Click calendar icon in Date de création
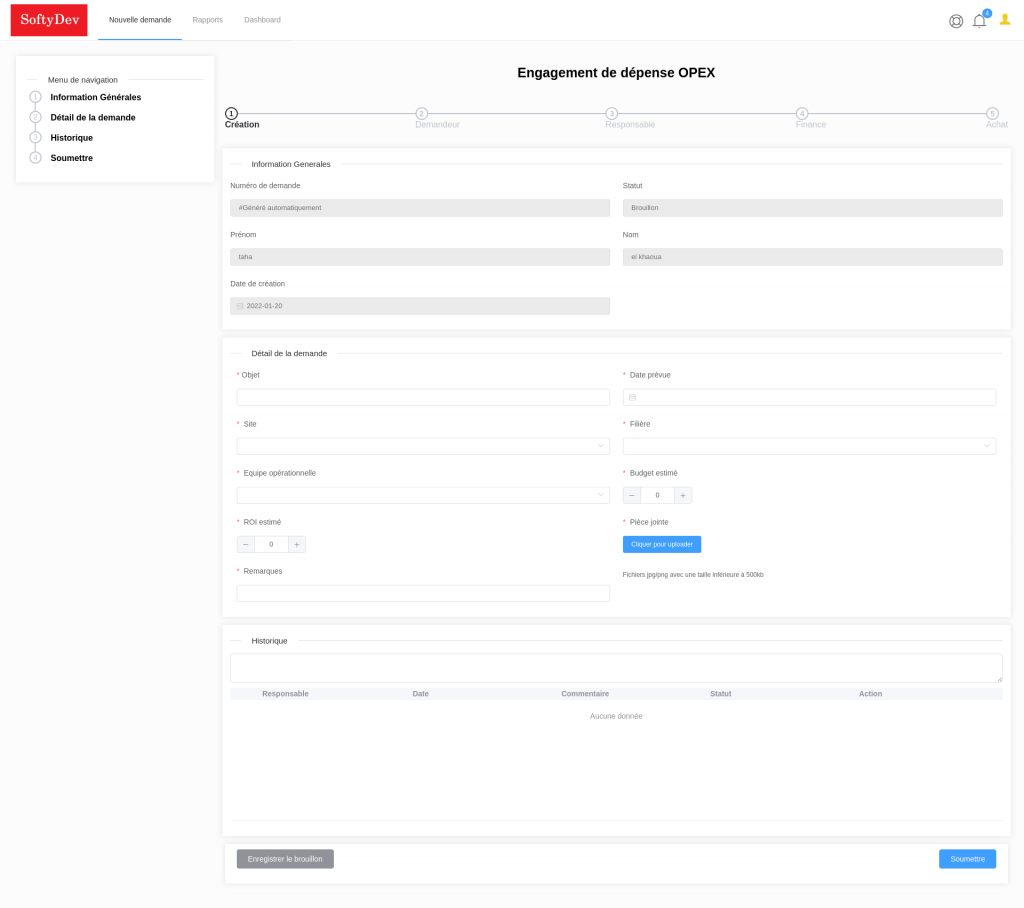 click(x=240, y=306)
